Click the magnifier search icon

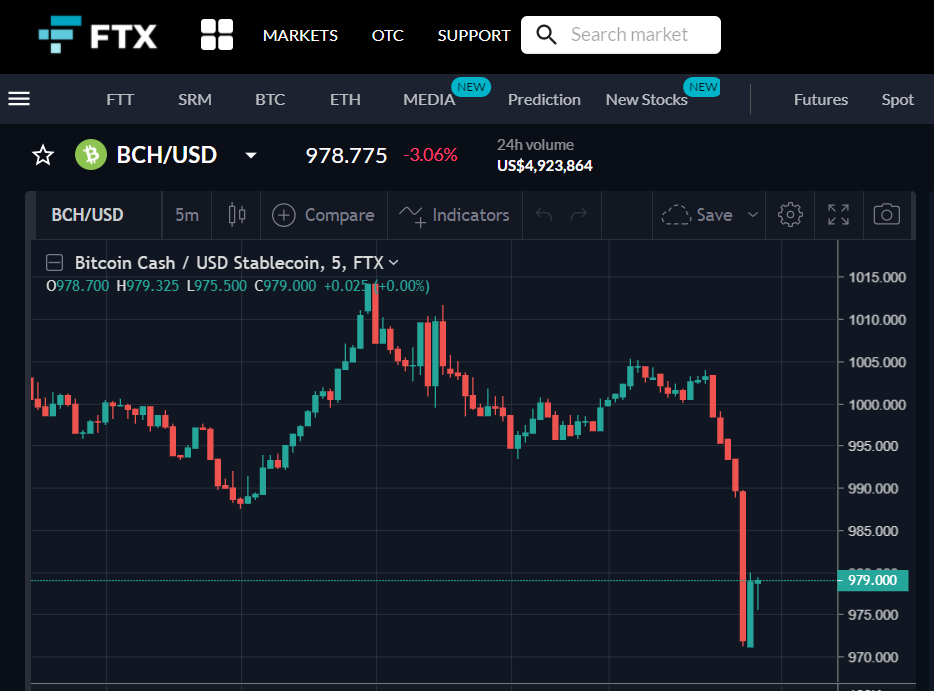(x=546, y=35)
